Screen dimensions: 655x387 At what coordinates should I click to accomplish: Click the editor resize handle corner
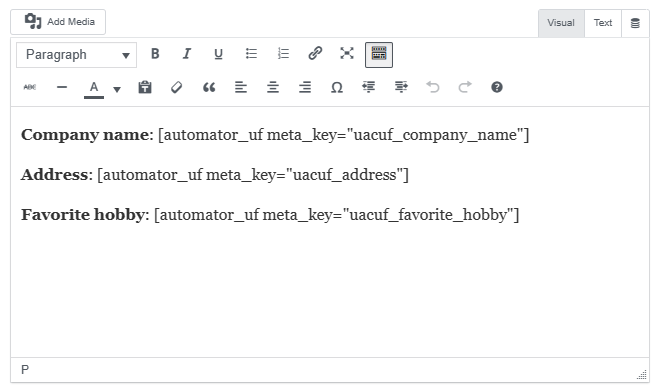pos(642,374)
